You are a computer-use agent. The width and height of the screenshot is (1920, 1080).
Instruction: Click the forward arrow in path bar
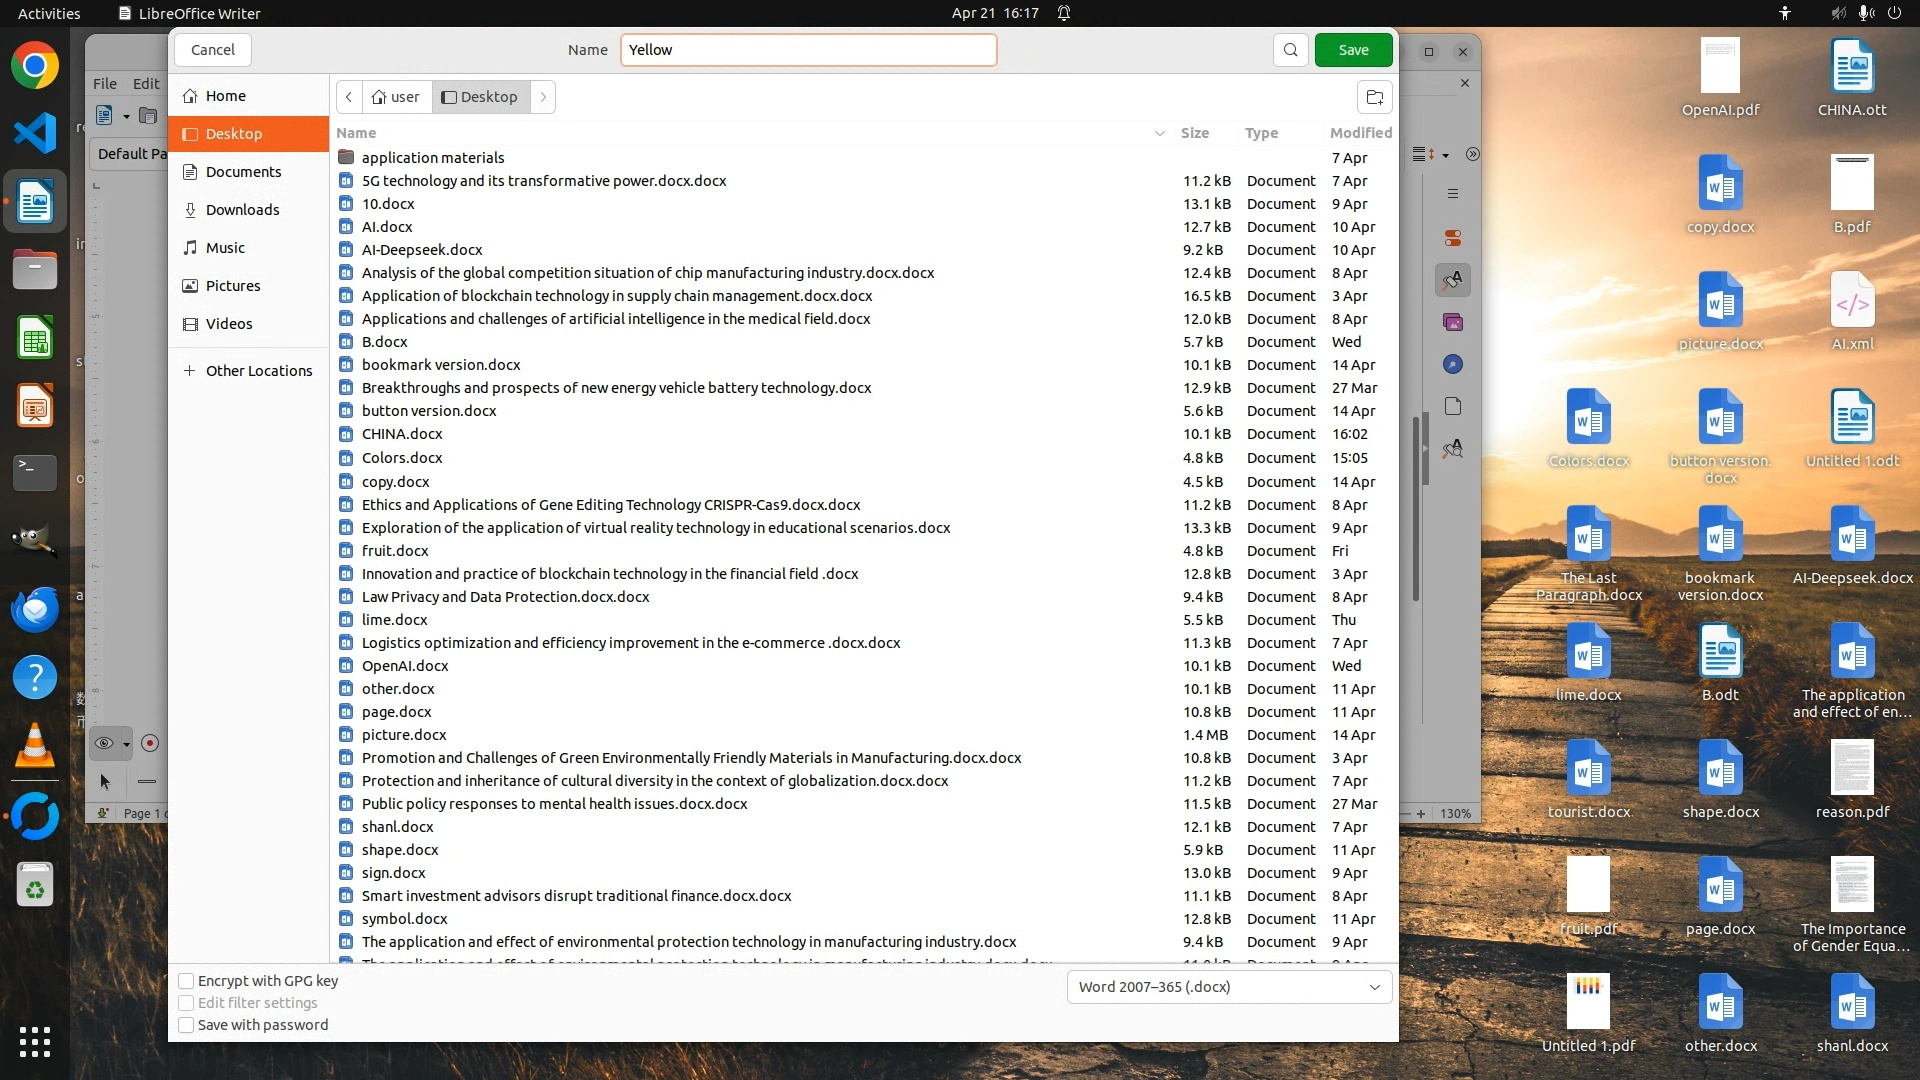(543, 97)
